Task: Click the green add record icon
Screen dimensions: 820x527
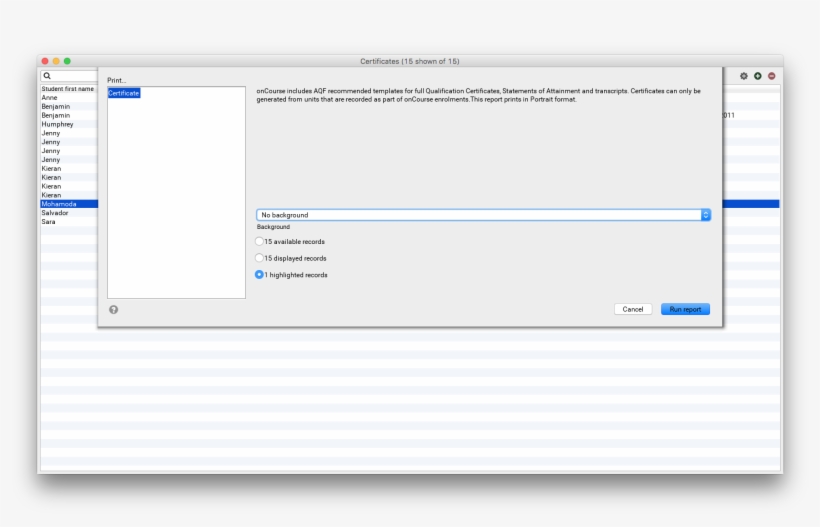Action: 758,76
